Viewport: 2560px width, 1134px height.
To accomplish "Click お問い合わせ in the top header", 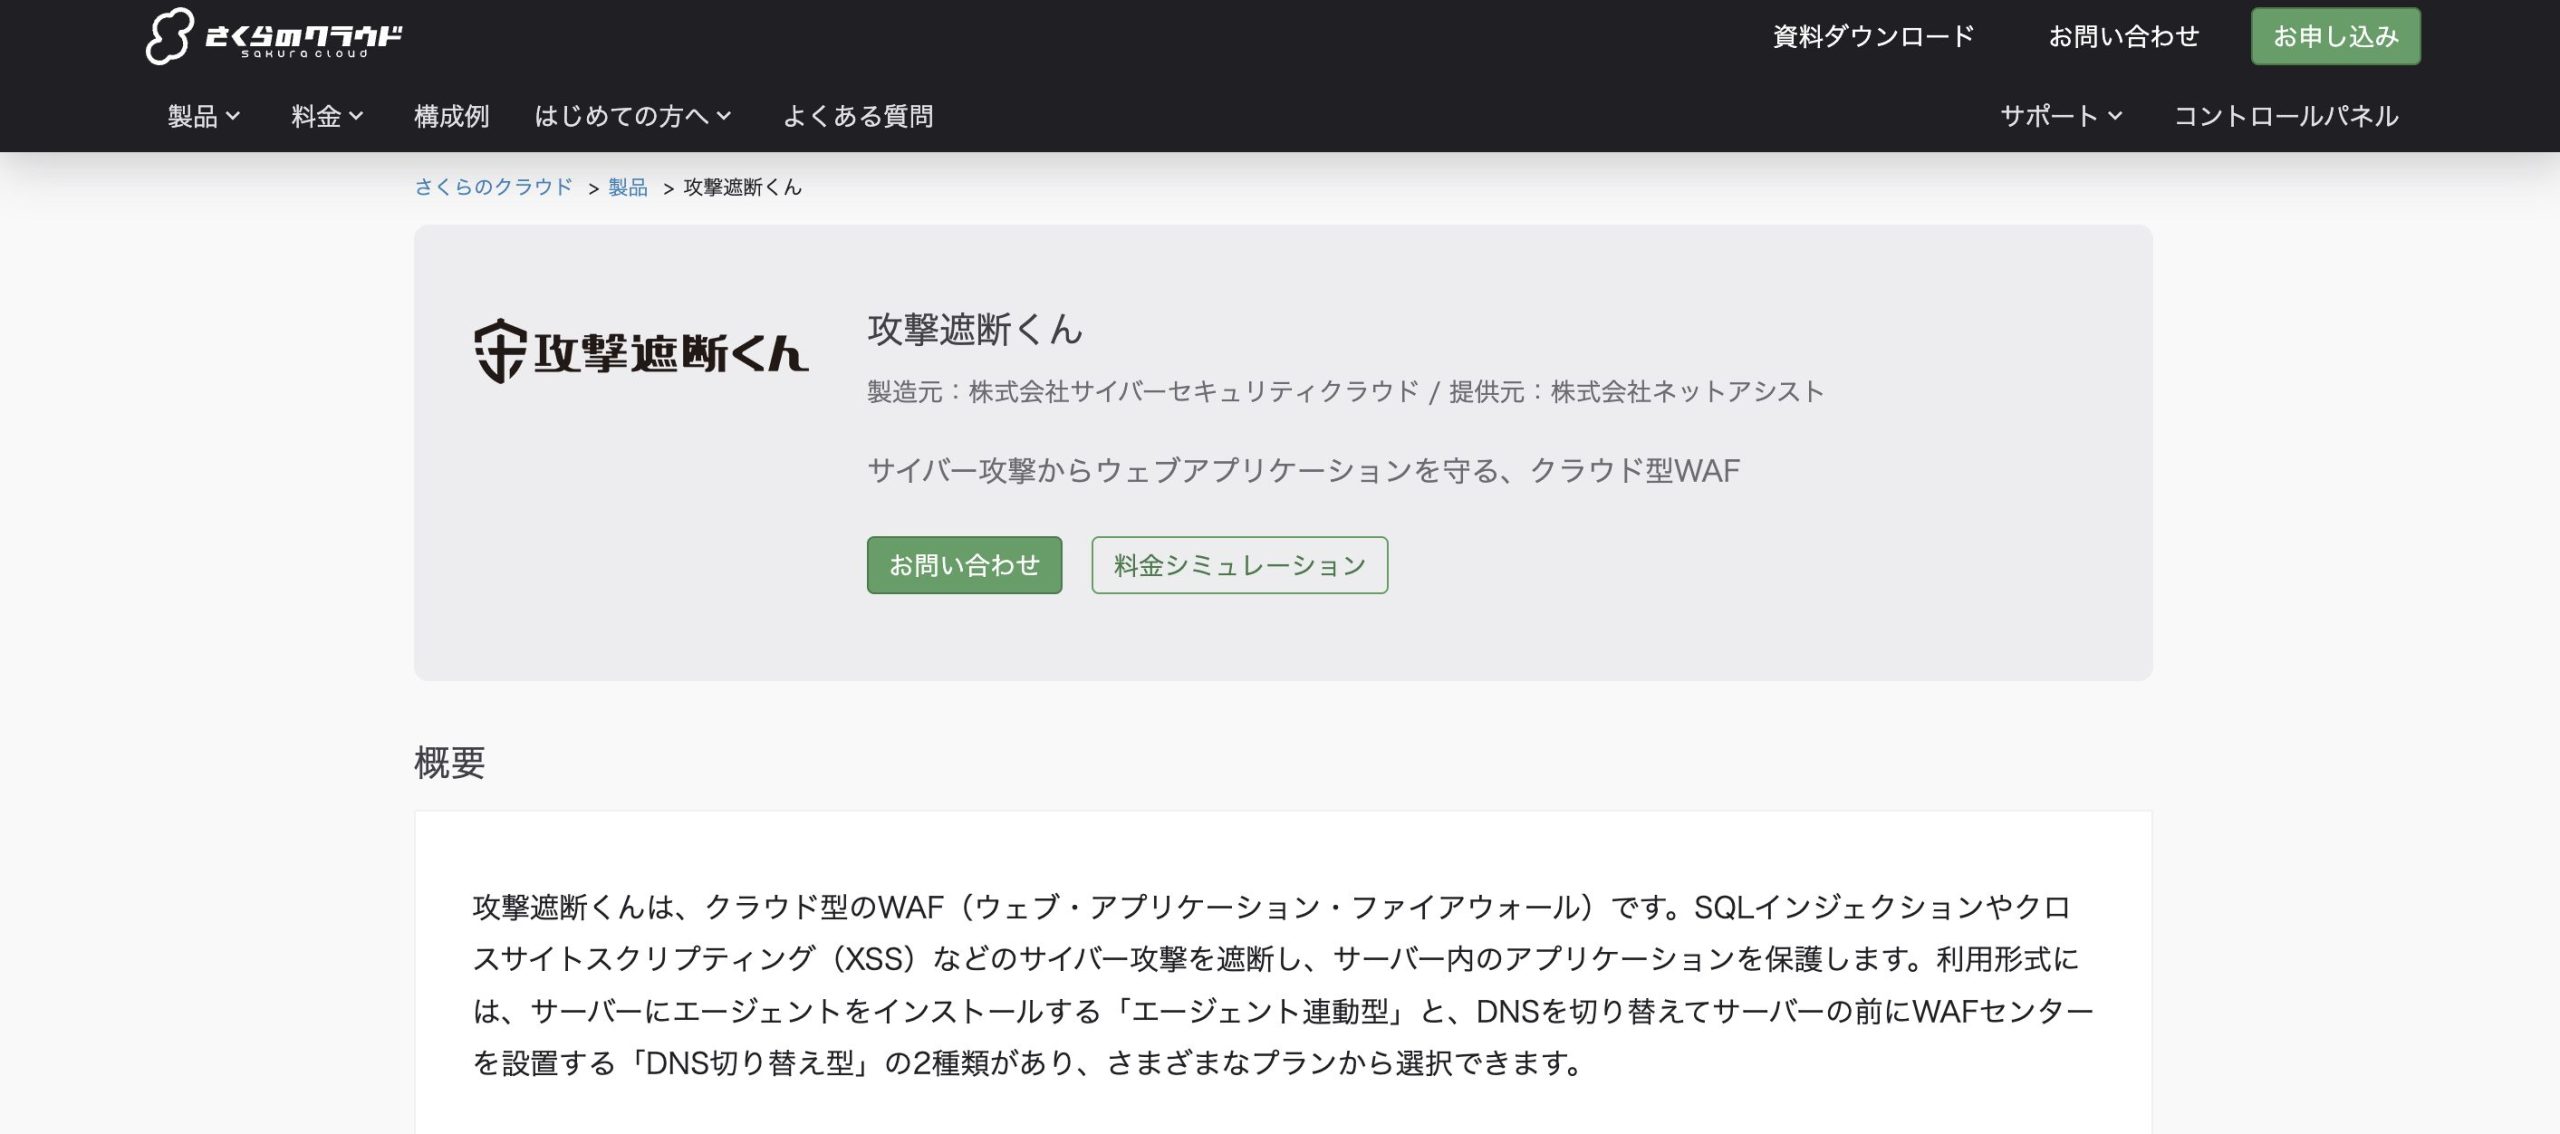I will [x=2124, y=36].
